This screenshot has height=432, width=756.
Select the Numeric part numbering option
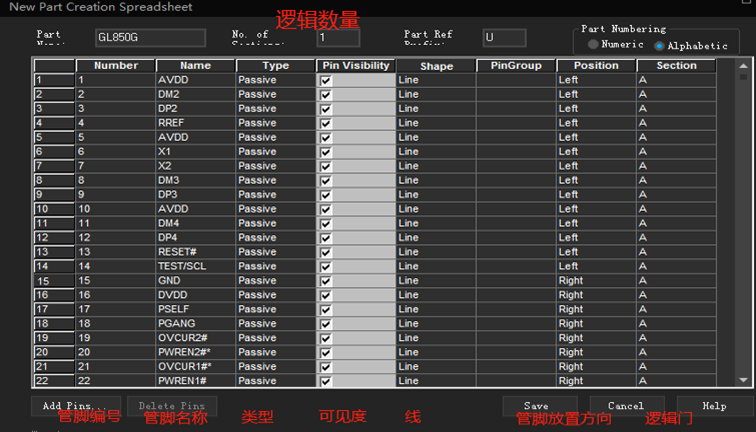594,44
